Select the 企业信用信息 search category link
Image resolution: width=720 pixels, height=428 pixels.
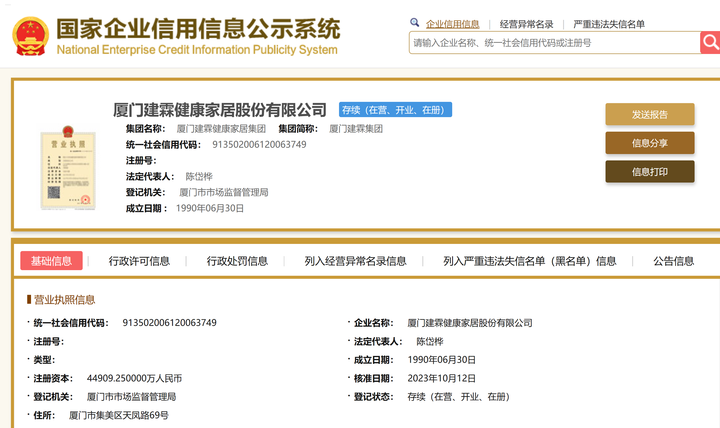tap(452, 24)
